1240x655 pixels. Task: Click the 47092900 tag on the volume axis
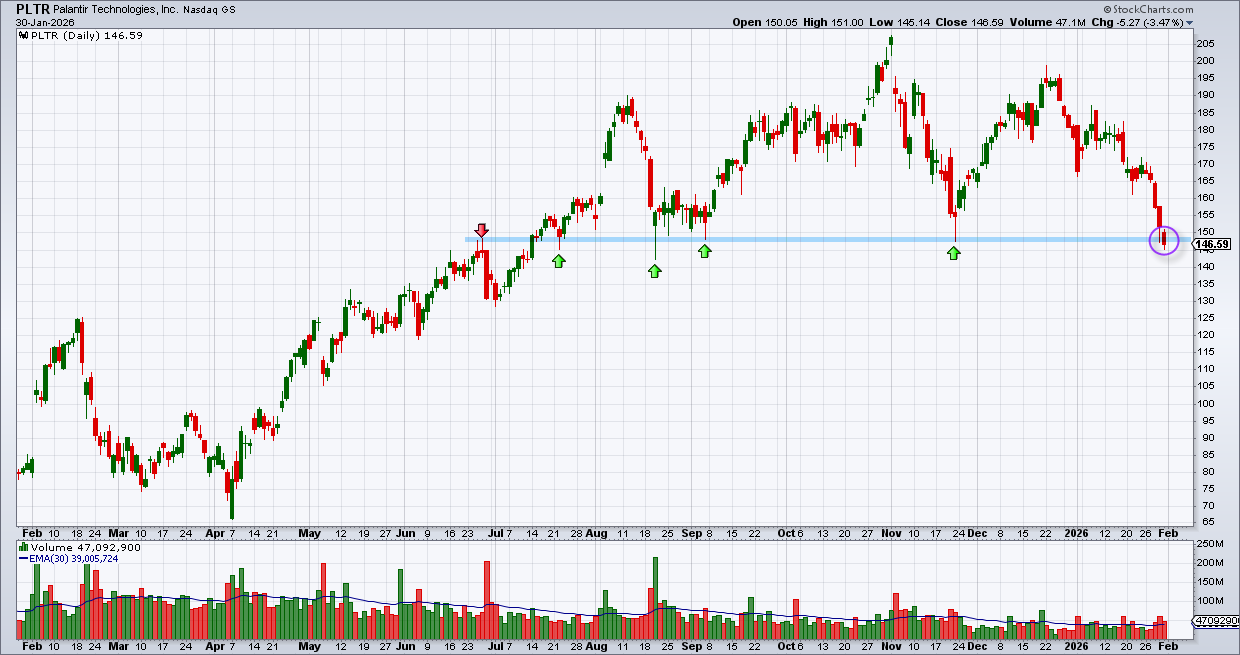(x=1216, y=621)
